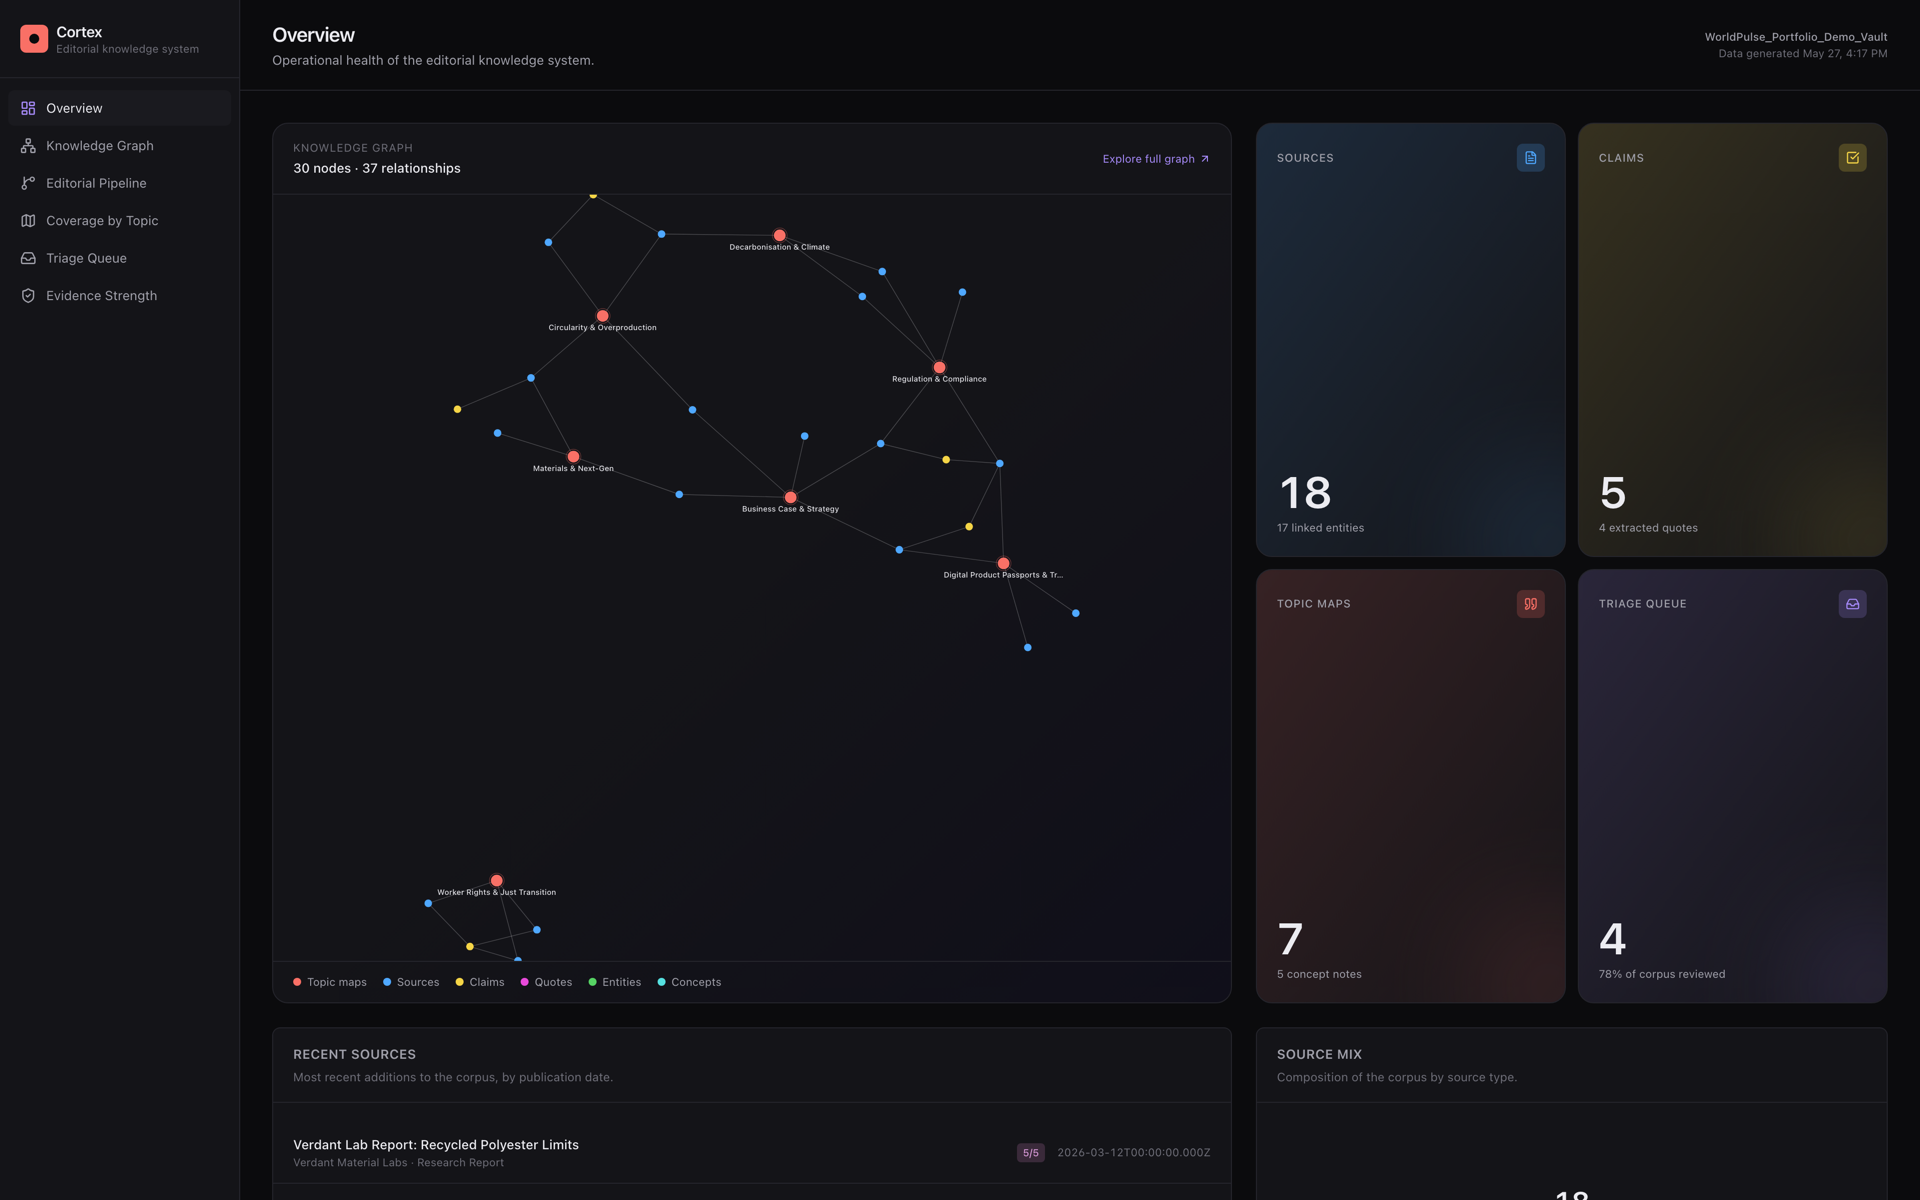1920x1200 pixels.
Task: Select the Materials & Next-Gen graph node
Action: [573, 457]
